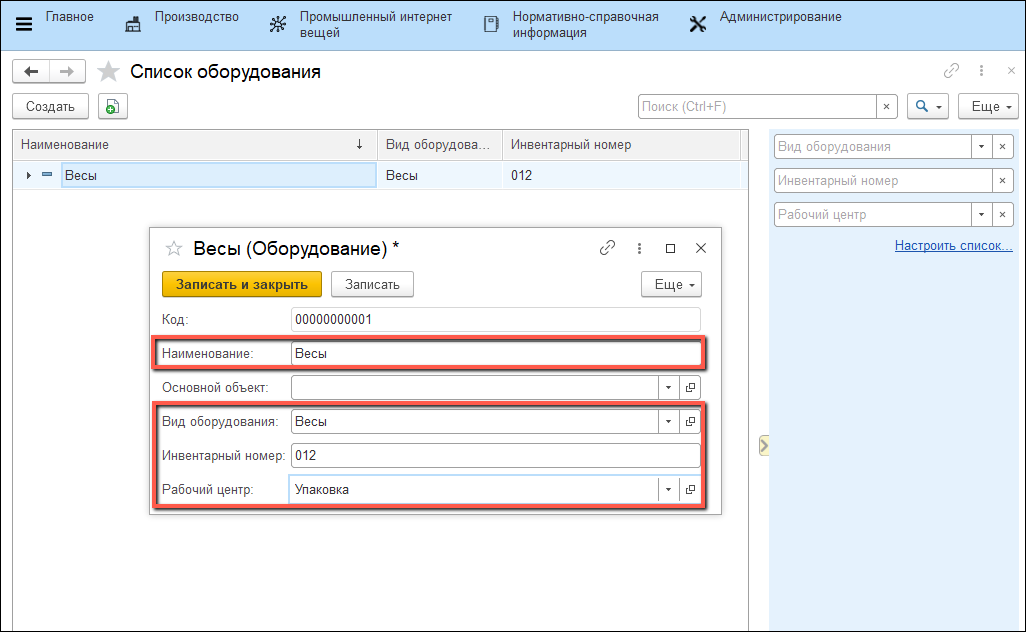1026x632 pixels.
Task: Expand the Весы tree row
Action: pos(28,176)
